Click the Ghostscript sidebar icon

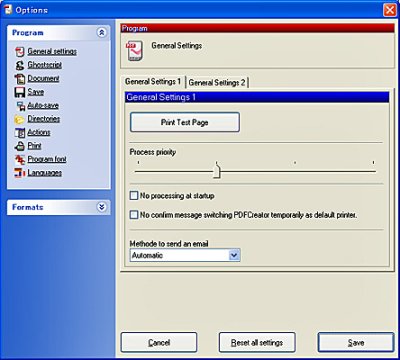coord(20,65)
